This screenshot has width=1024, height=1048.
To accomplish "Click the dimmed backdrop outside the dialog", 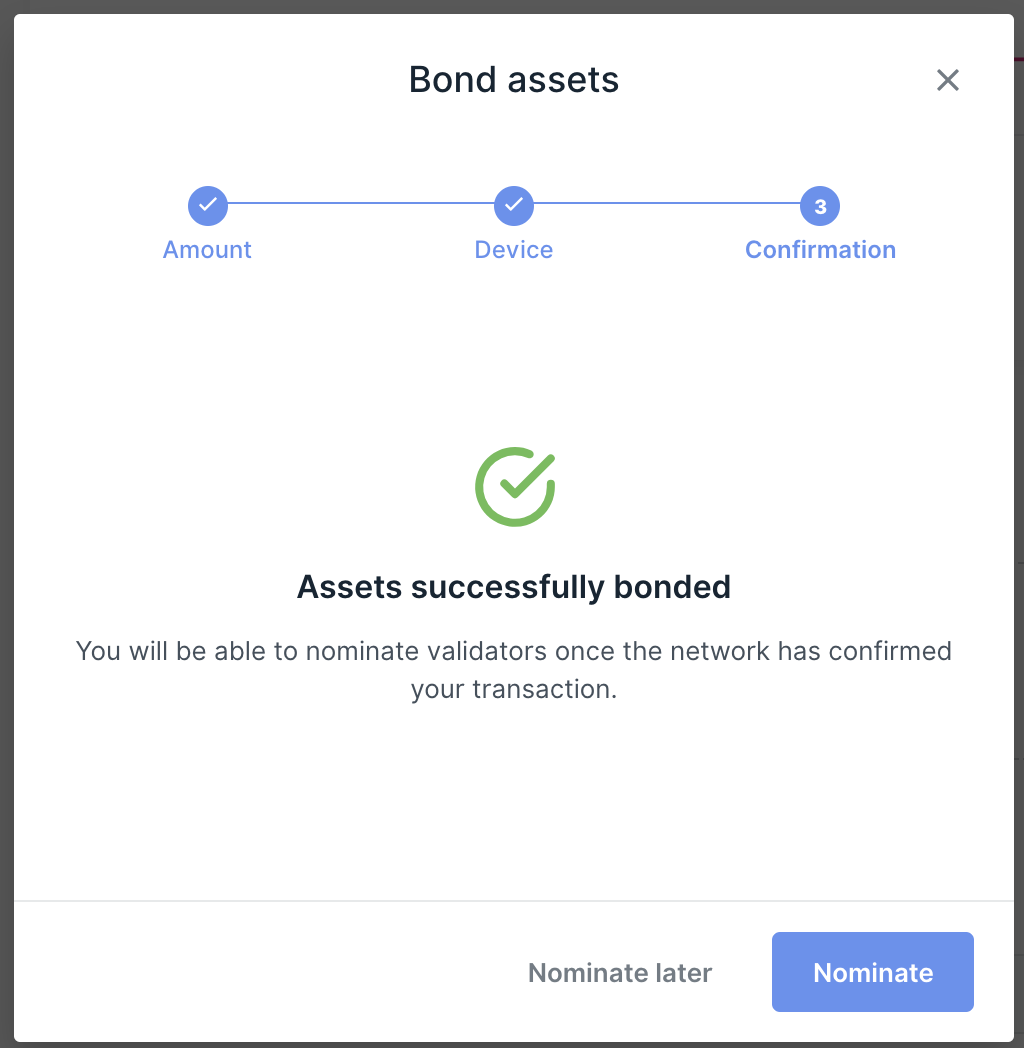I will pos(6,524).
